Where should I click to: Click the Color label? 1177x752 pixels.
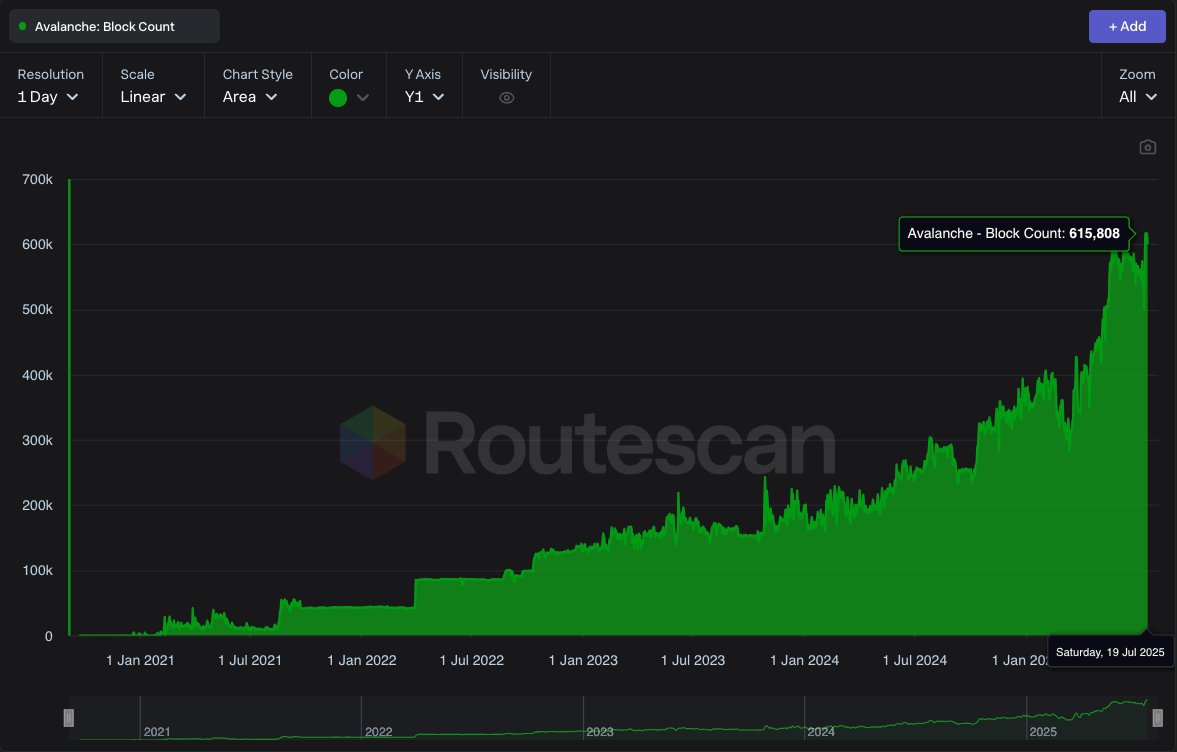coord(346,74)
